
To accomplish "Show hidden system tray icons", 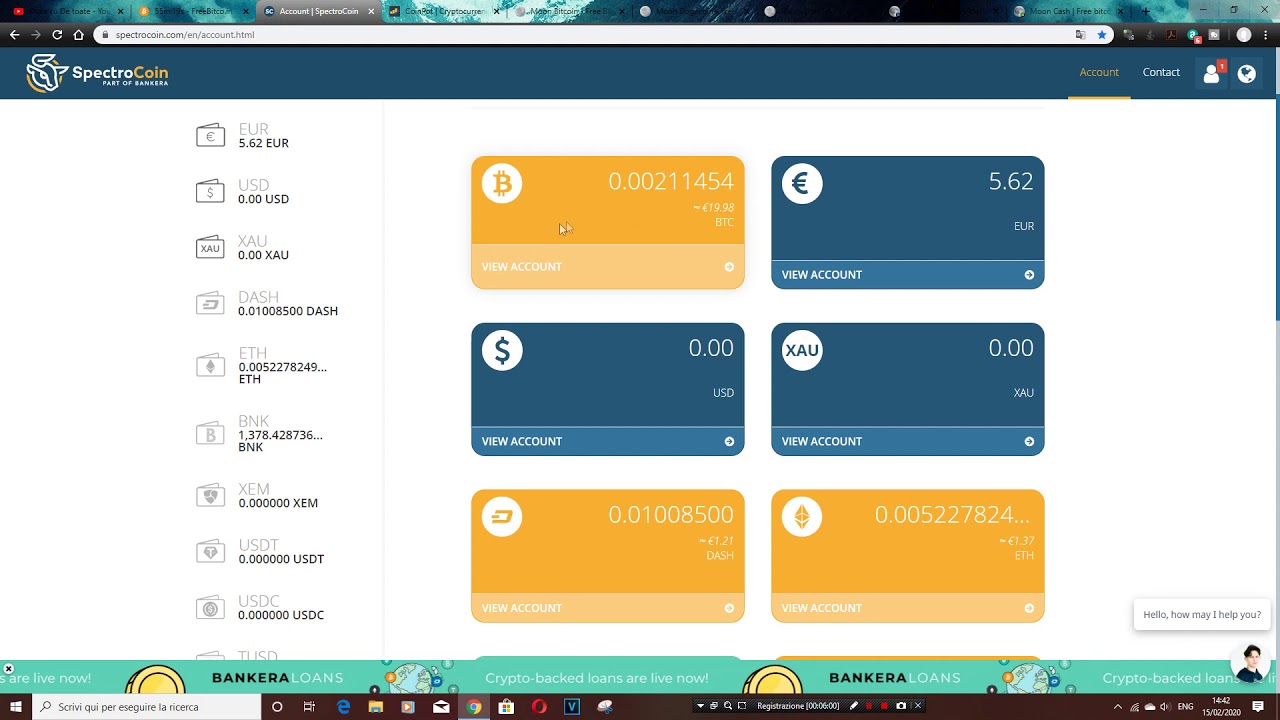I will point(1118,707).
